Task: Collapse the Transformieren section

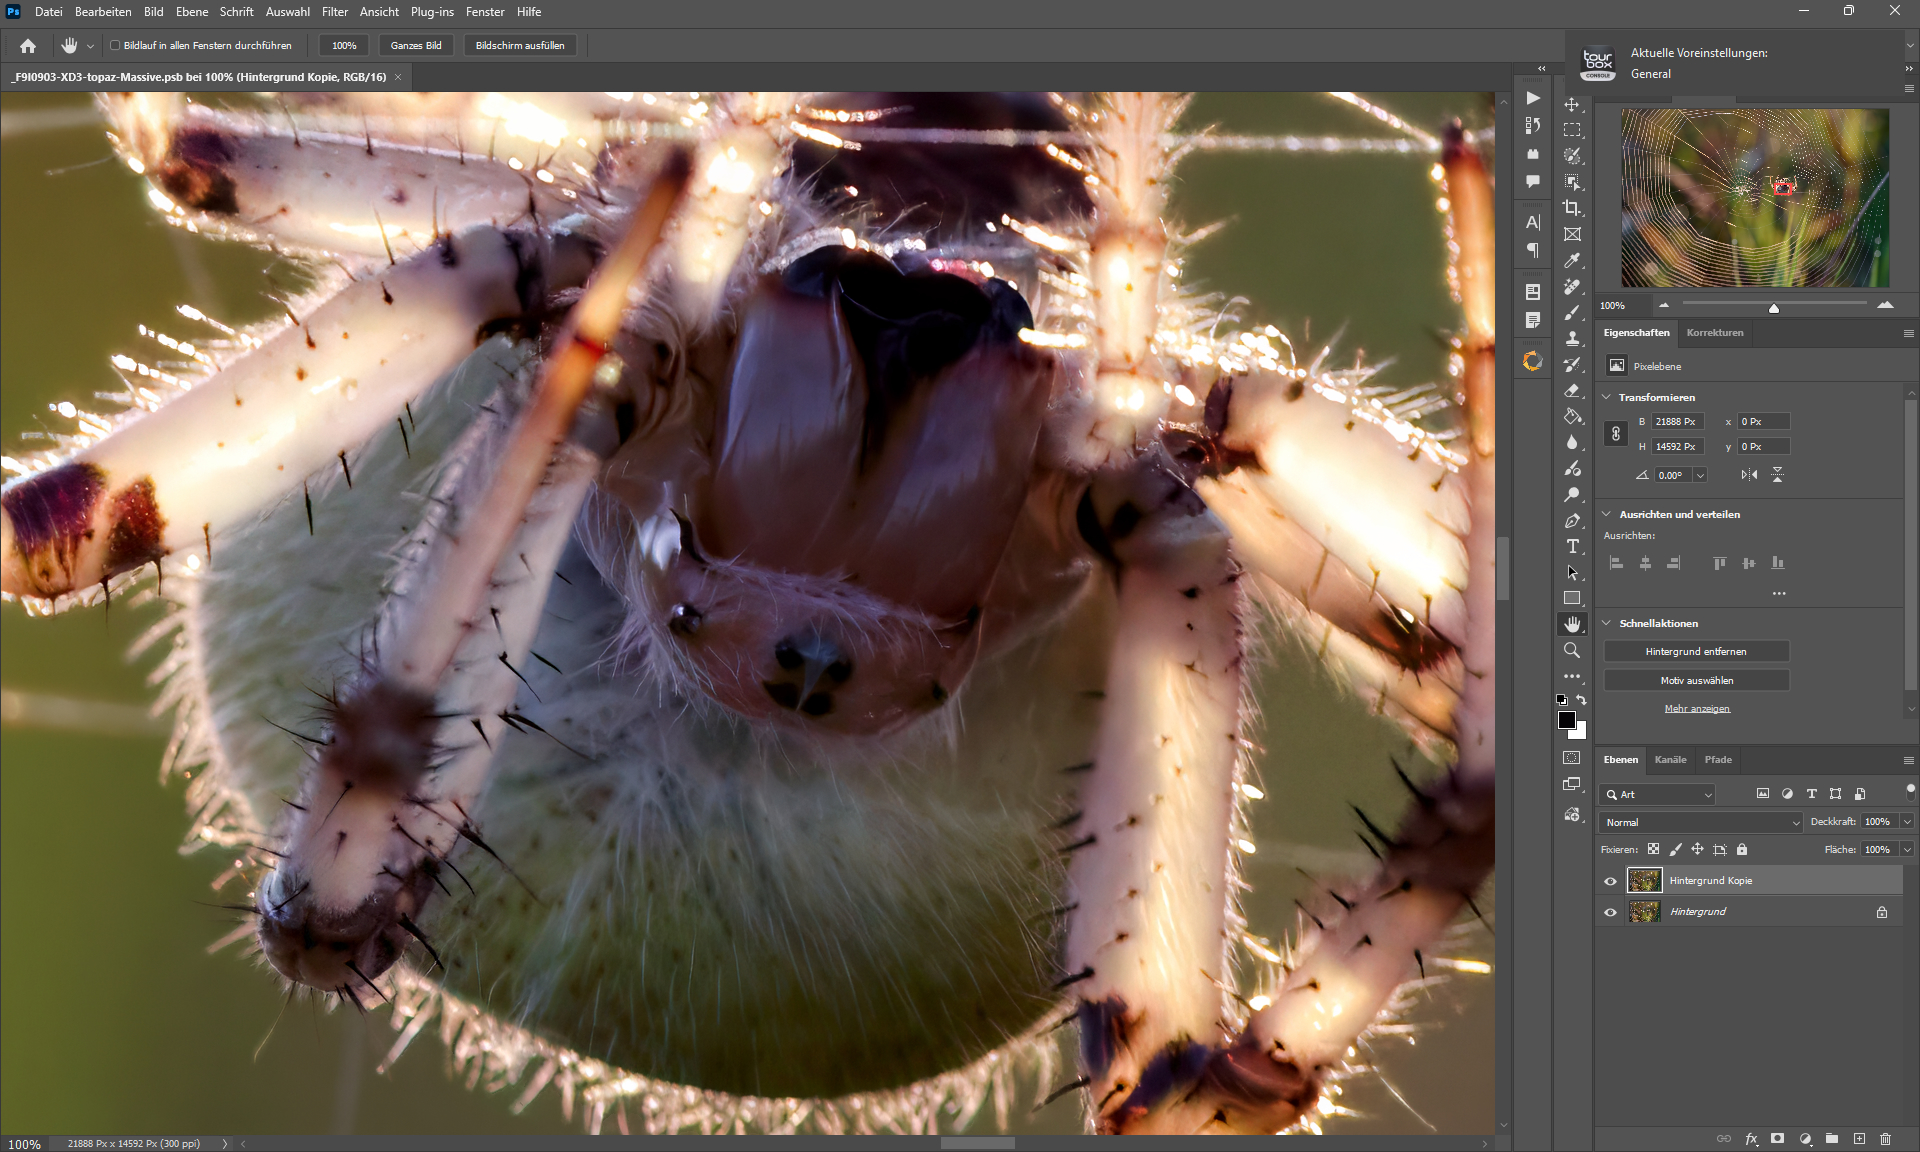Action: (1607, 397)
